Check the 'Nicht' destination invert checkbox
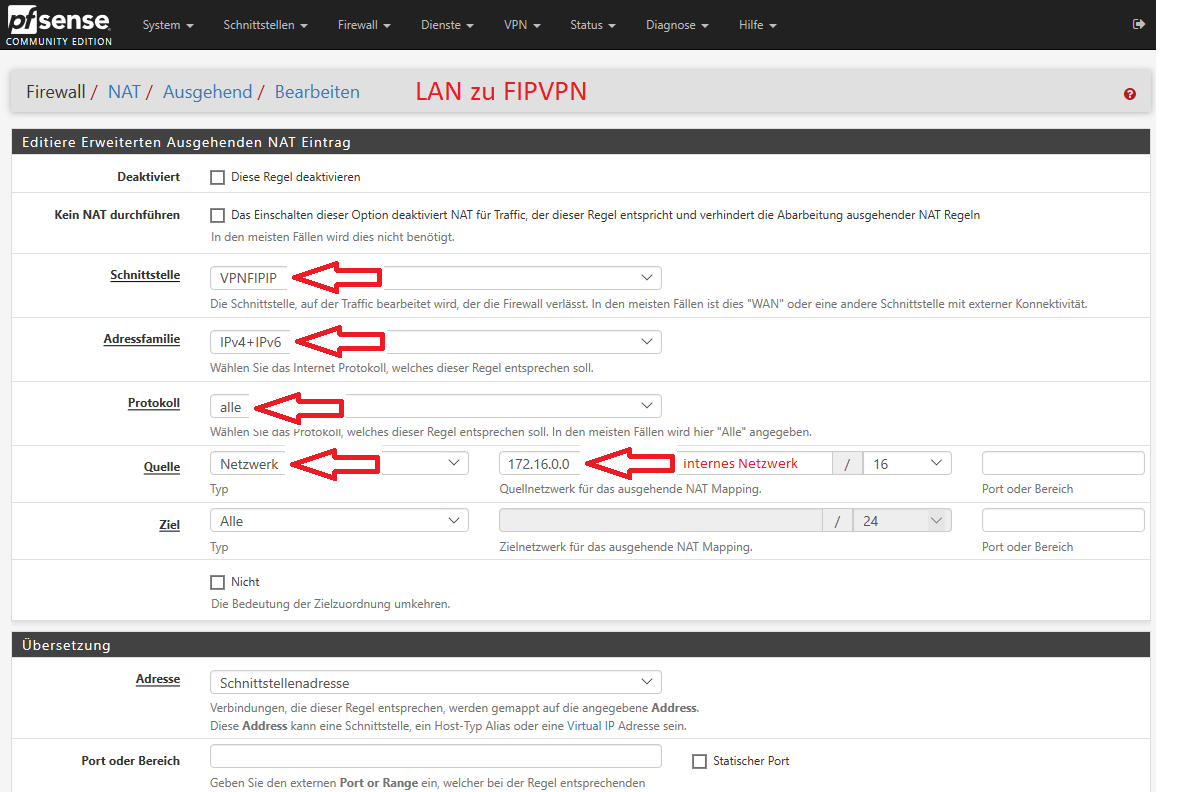Image resolution: width=1184 pixels, height=792 pixels. tap(217, 582)
